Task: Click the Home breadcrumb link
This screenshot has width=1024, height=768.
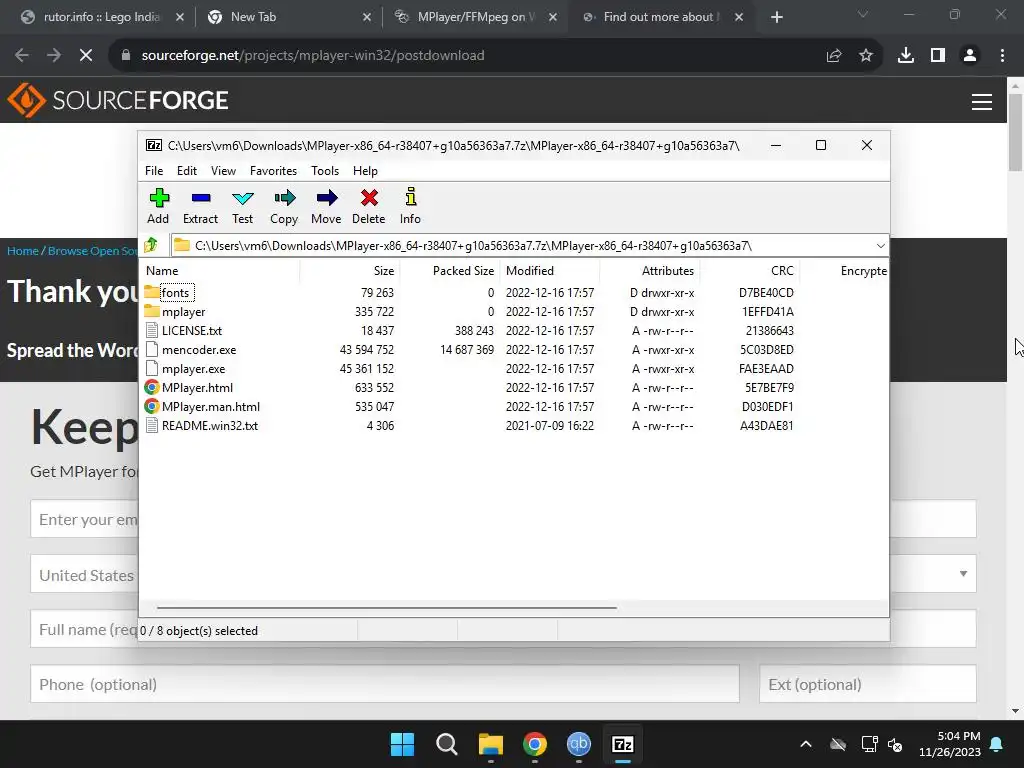Action: point(23,251)
